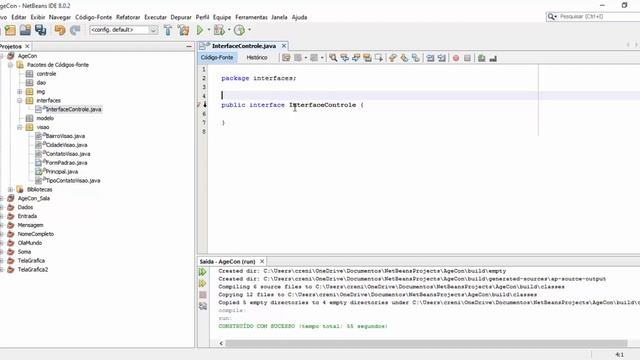Image resolution: width=640 pixels, height=360 pixels.
Task: Click Toggle Rectangular Selection icon
Action: point(379,58)
